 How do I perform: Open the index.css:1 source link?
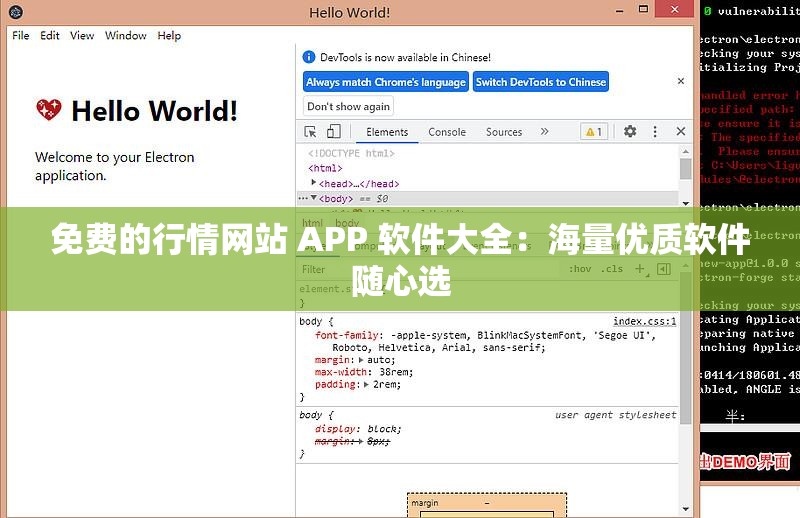pos(644,321)
